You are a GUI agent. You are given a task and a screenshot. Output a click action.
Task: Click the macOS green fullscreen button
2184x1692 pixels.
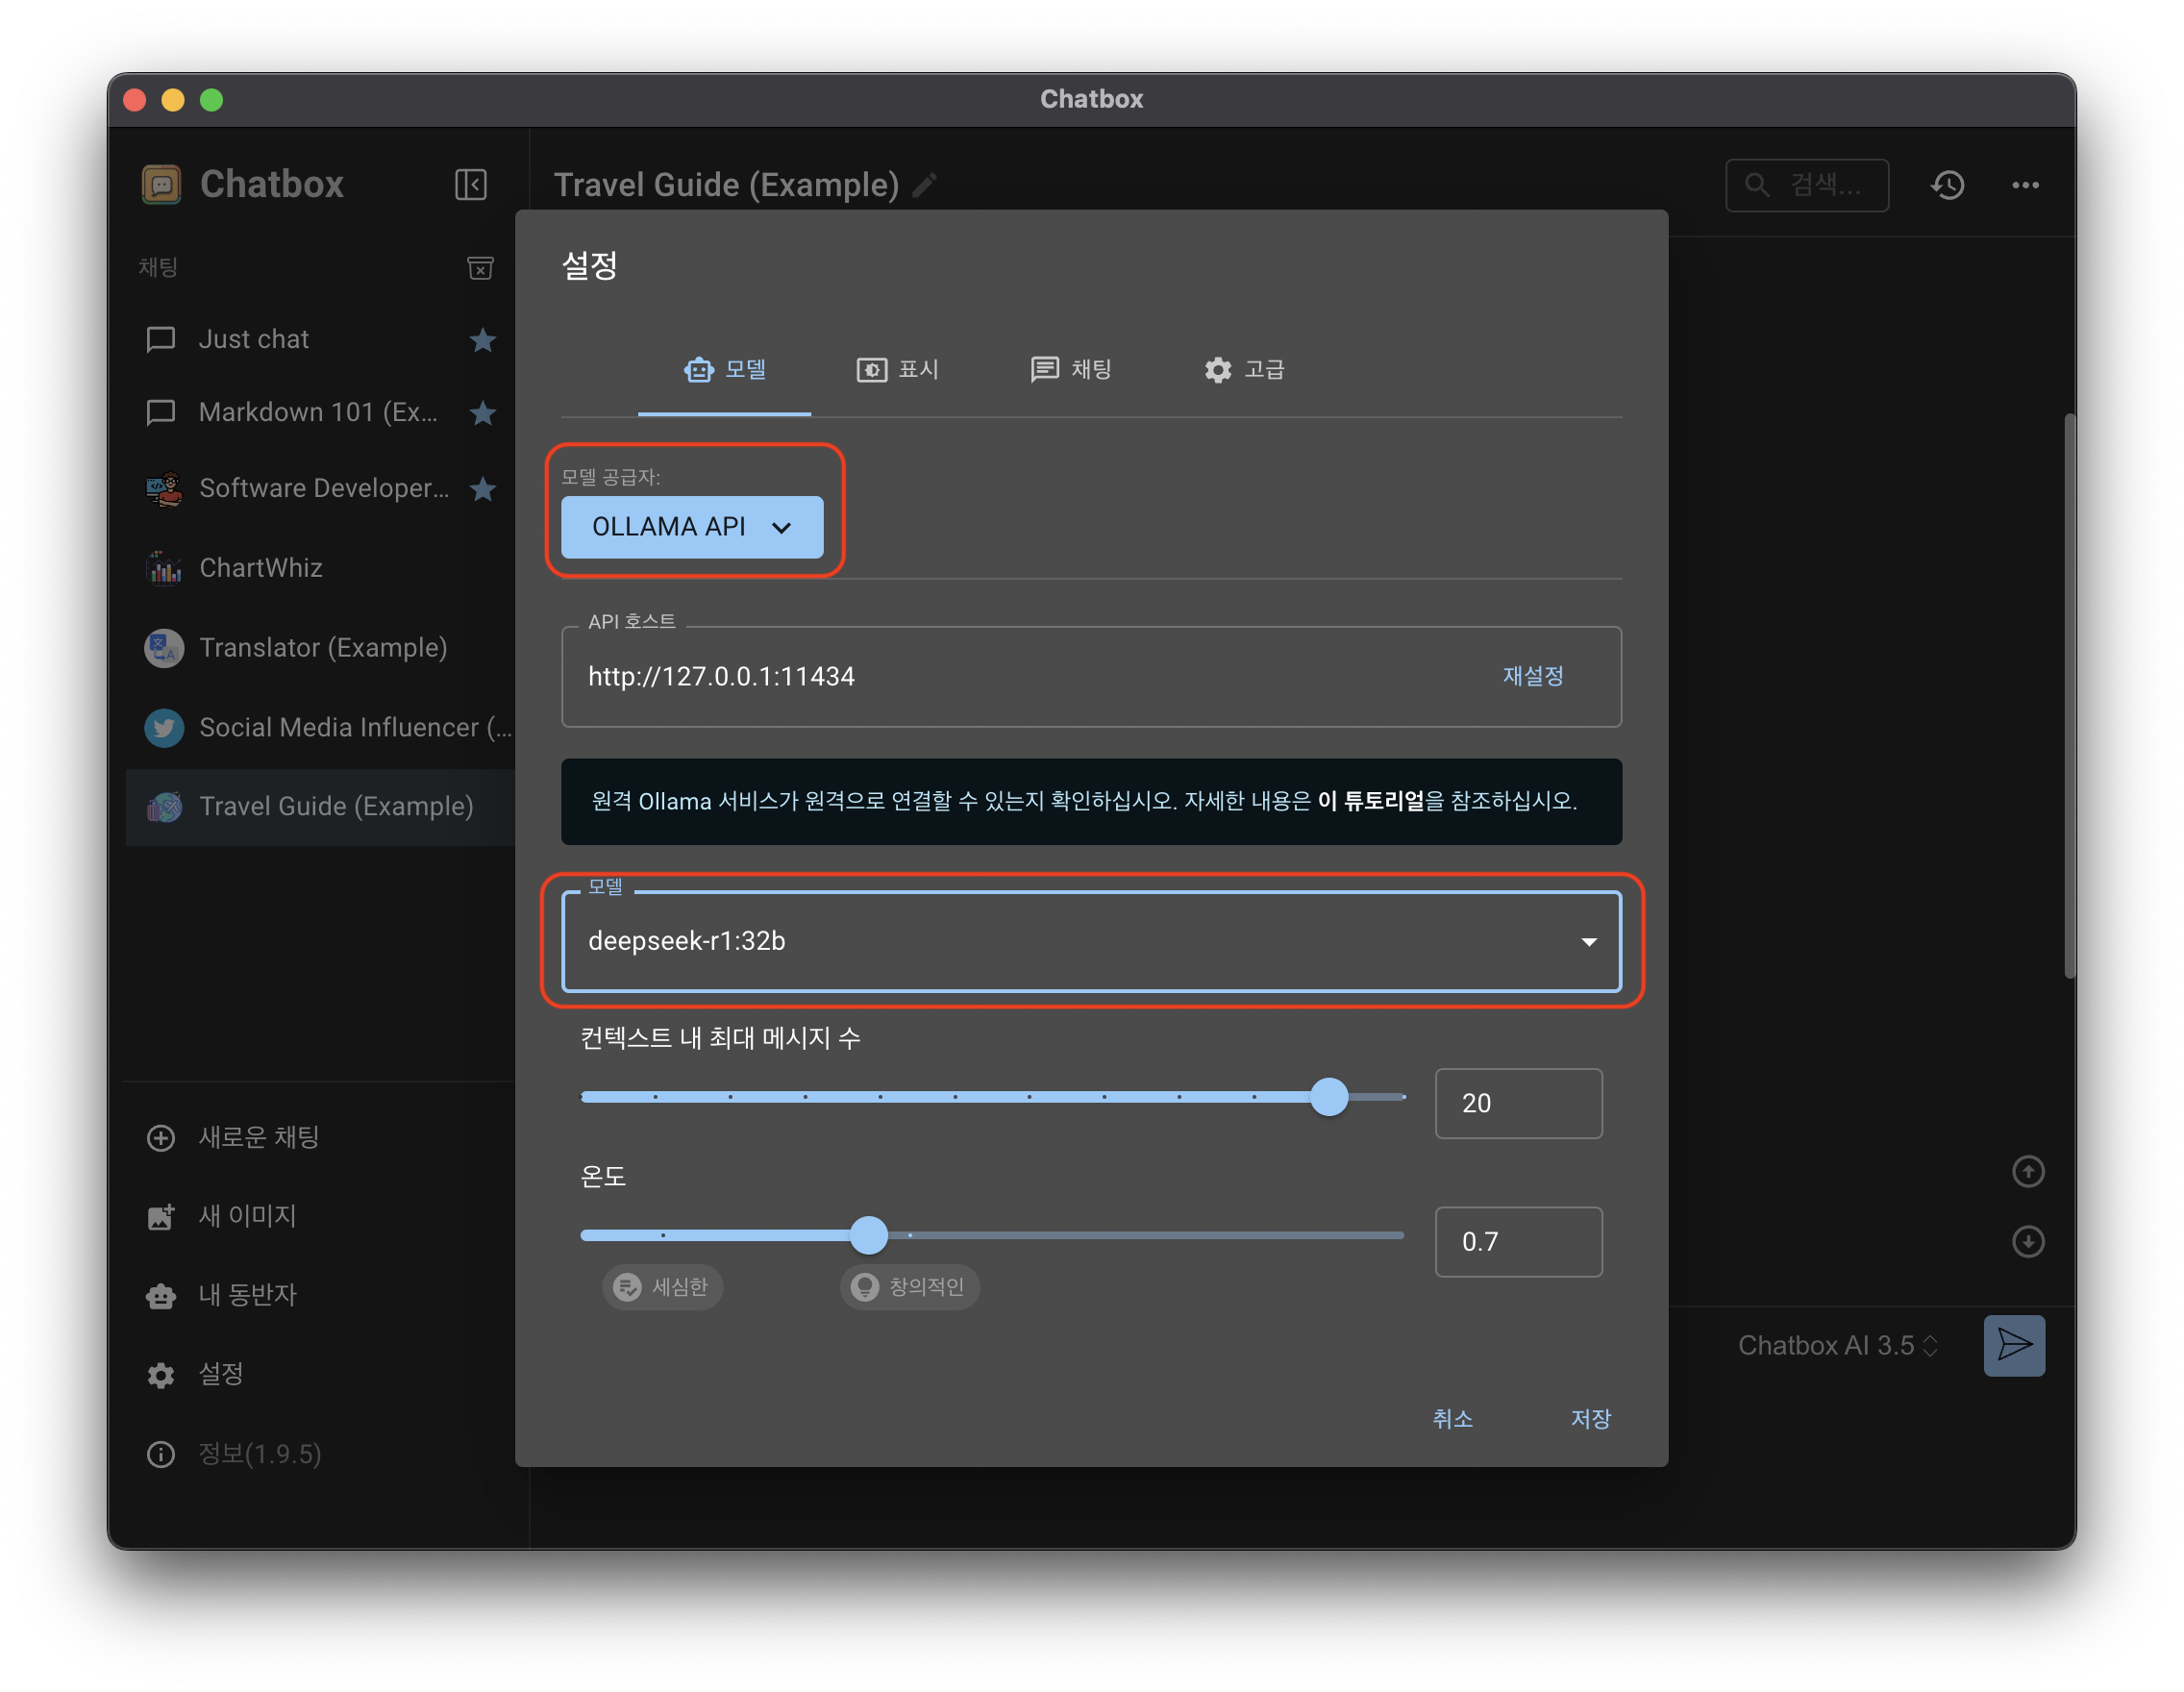coord(212,100)
